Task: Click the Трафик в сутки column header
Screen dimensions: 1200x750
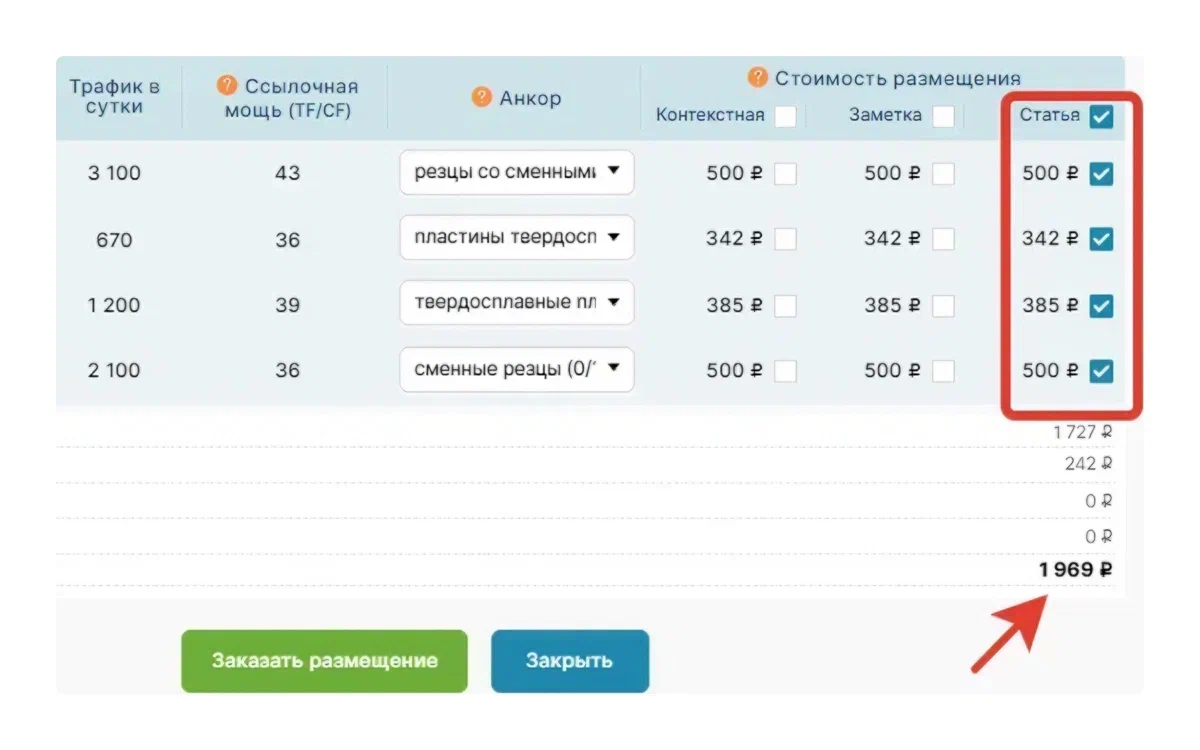Action: click(114, 96)
